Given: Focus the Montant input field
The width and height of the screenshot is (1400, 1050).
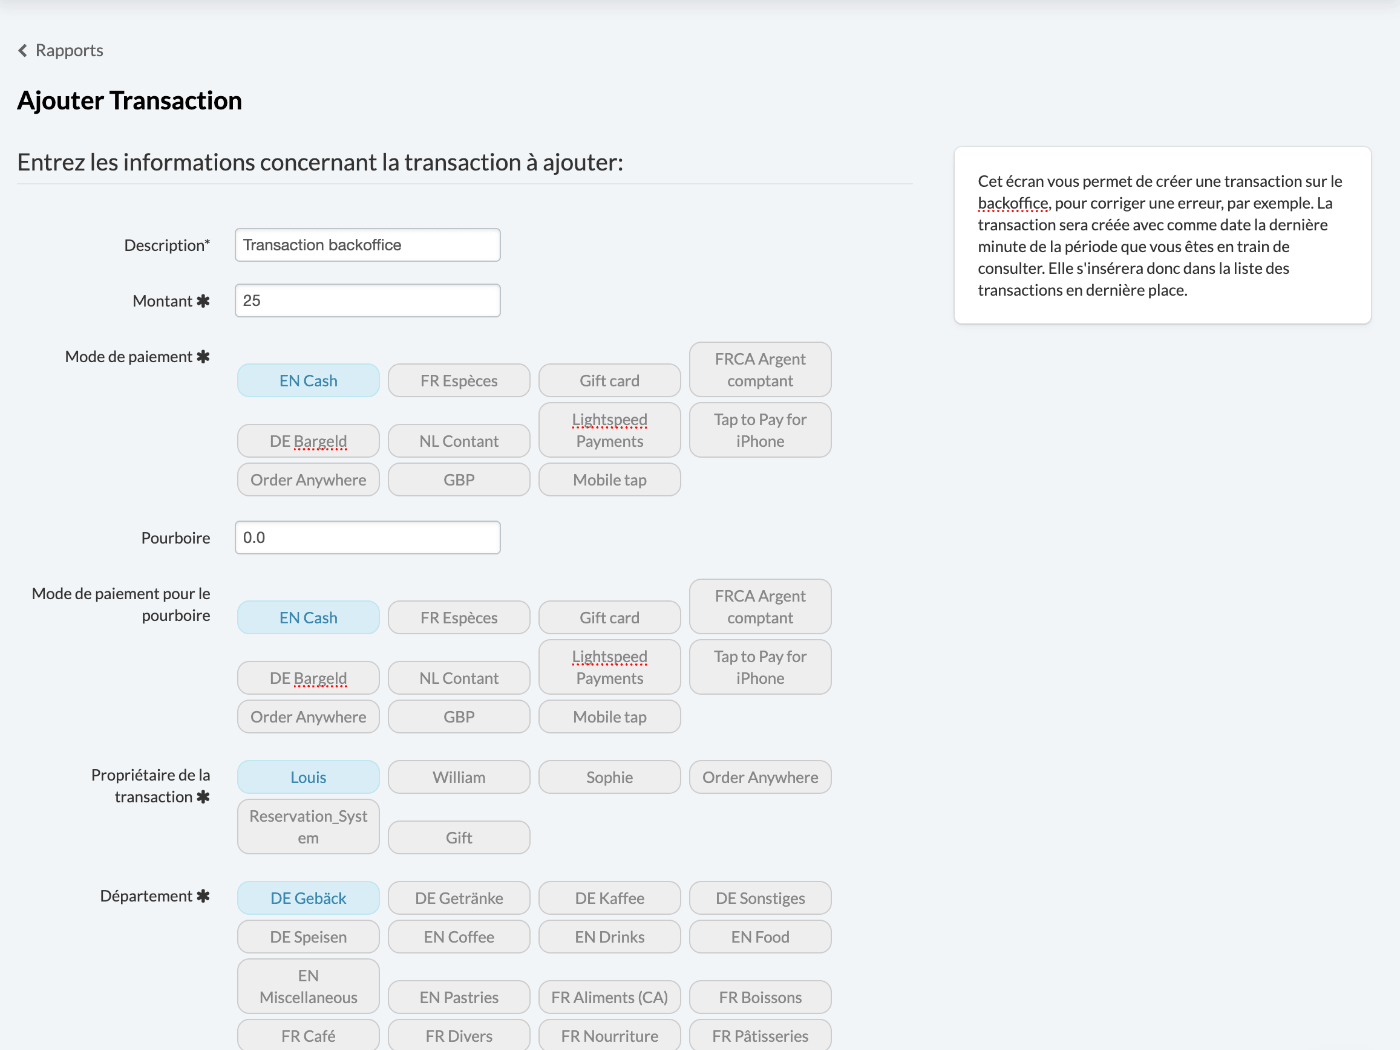Looking at the screenshot, I should 368,301.
